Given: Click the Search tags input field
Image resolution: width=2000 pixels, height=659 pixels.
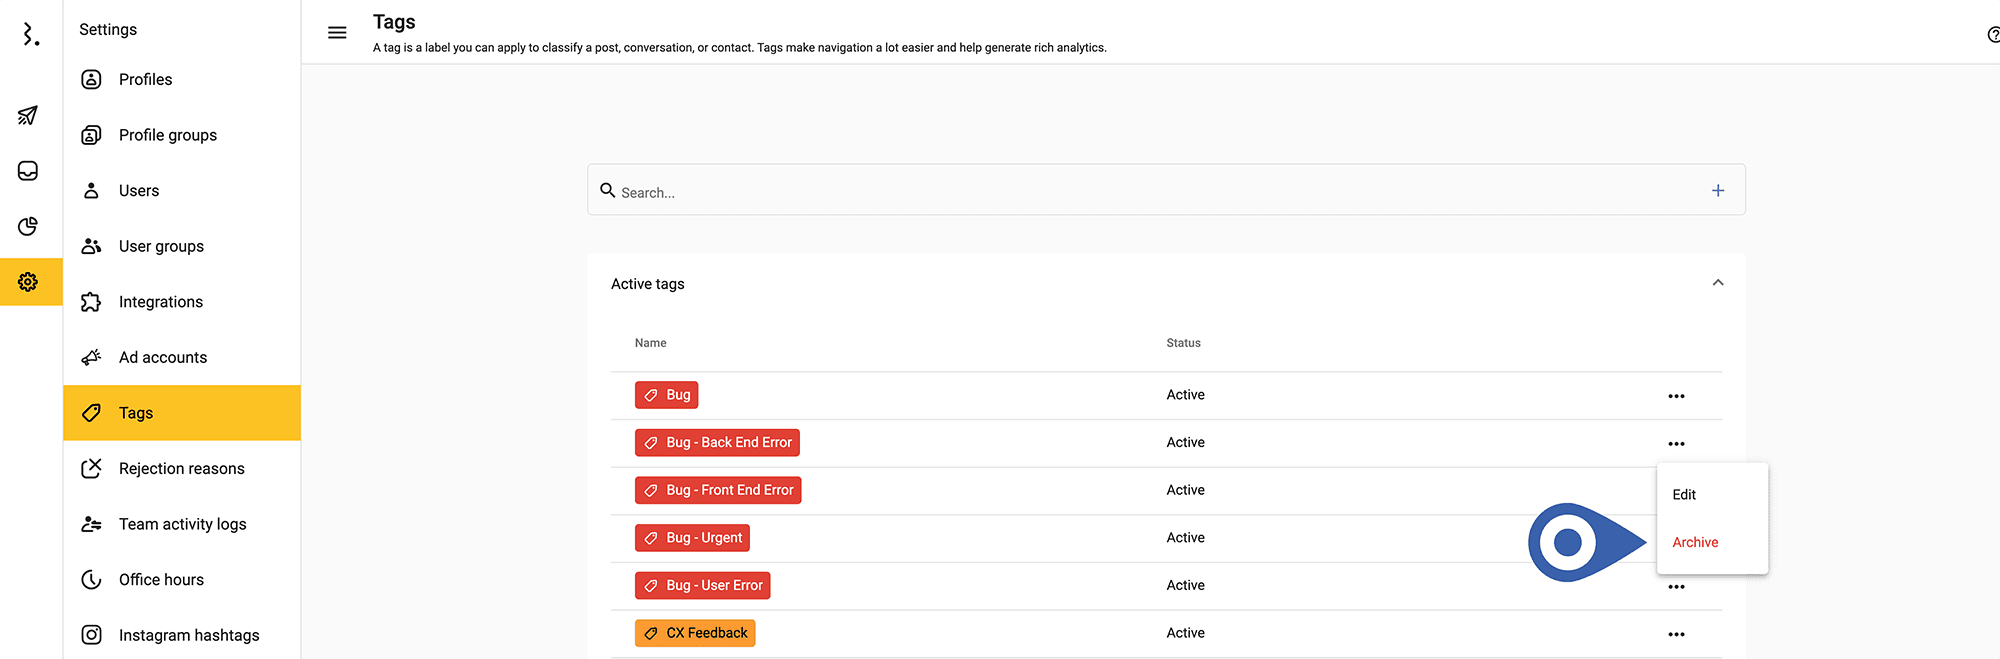Looking at the screenshot, I should (x=1150, y=191).
